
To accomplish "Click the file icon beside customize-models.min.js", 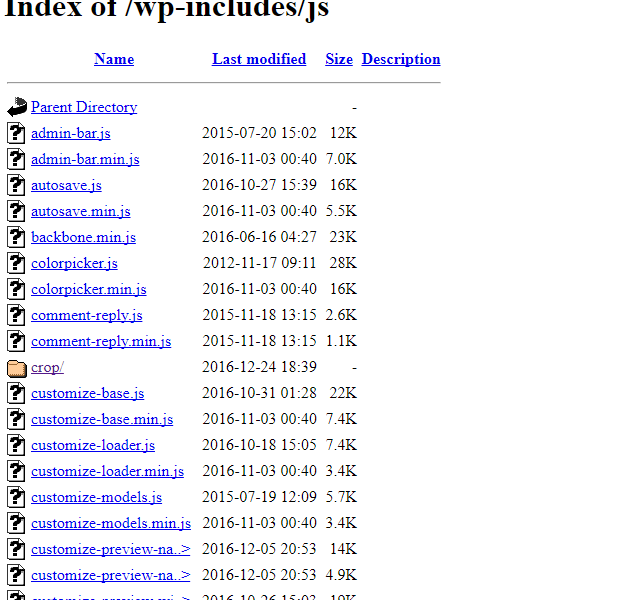I will coord(16,523).
